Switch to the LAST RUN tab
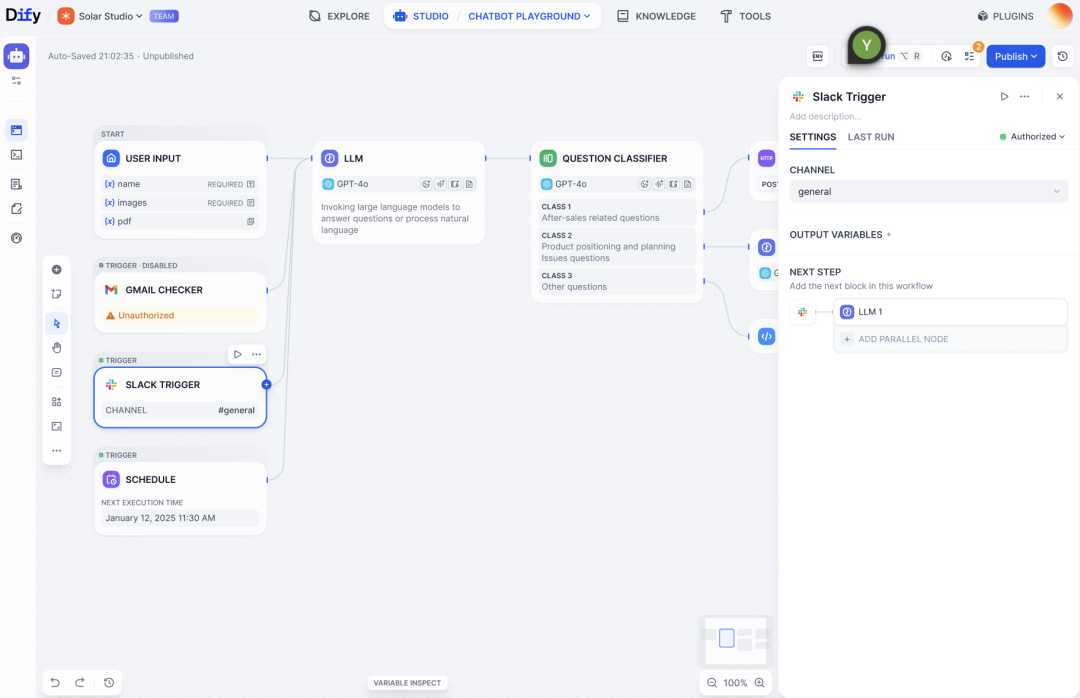Screen dimensions: 1080x698 tap(869, 137)
